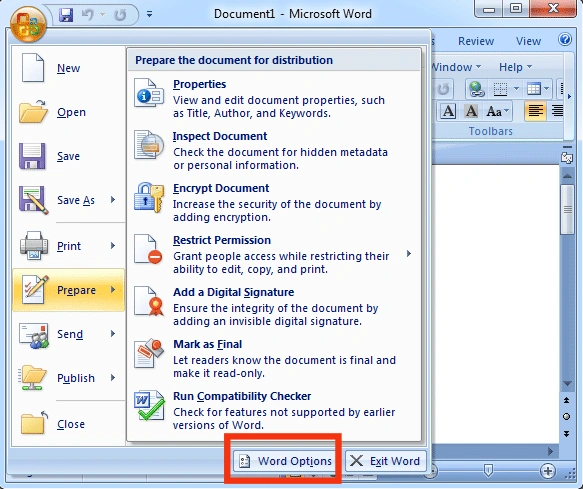Open the insert table dropdown arrow
The image size is (583, 489).
[546, 89]
